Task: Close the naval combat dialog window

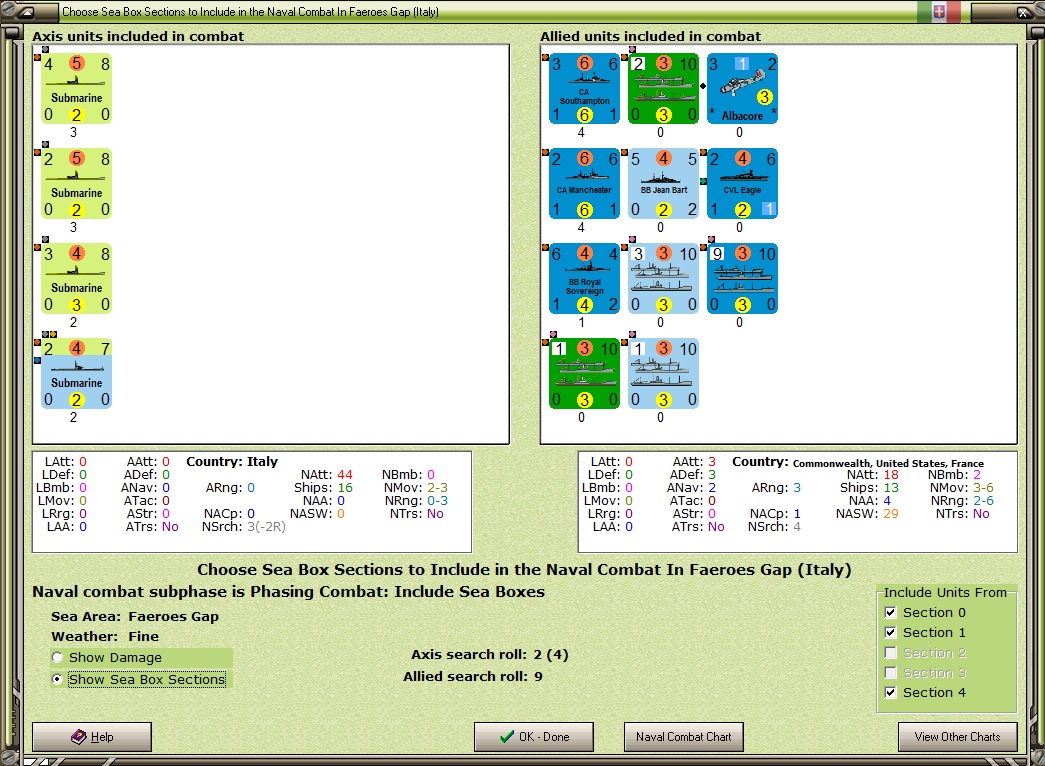Action: tap(1022, 12)
